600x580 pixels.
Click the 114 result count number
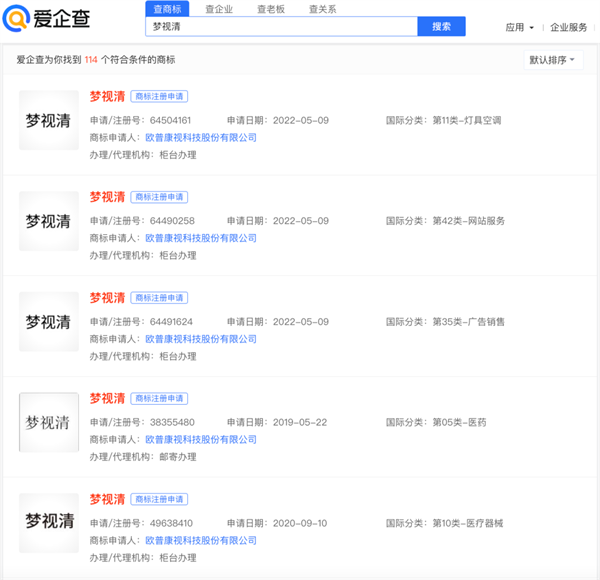point(91,60)
